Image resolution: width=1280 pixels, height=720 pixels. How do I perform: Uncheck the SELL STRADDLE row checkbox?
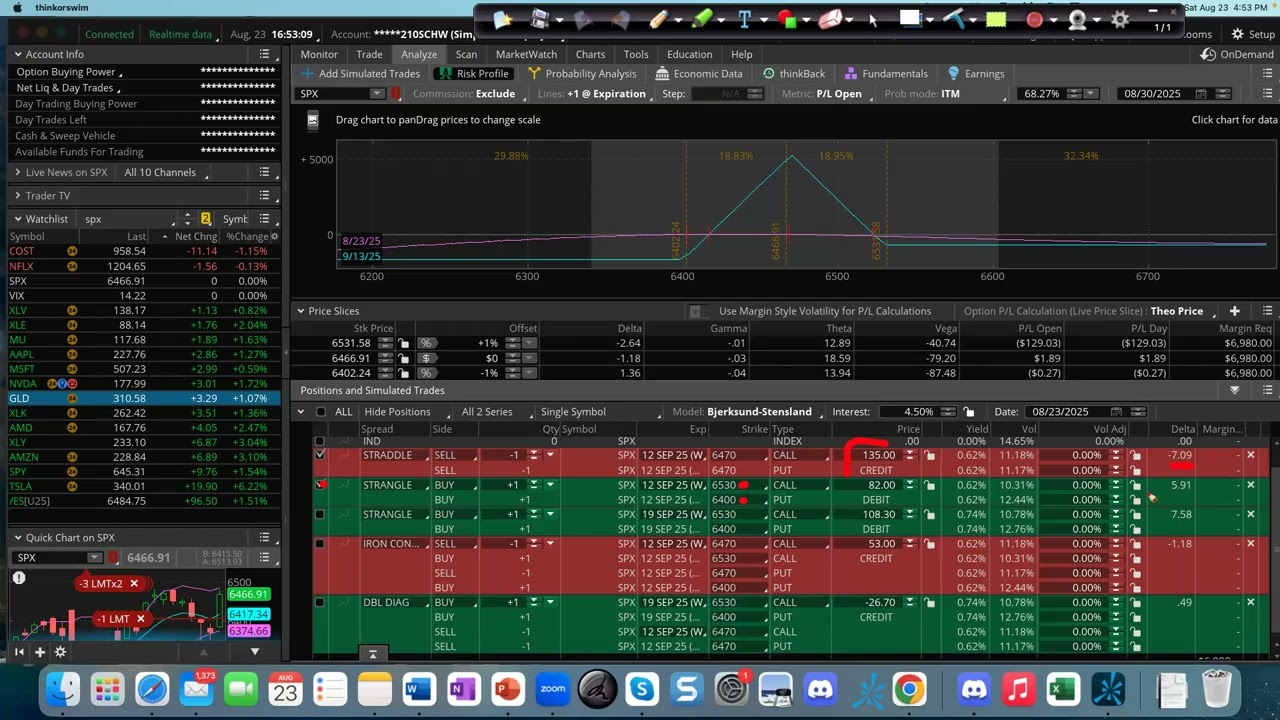[x=320, y=455]
